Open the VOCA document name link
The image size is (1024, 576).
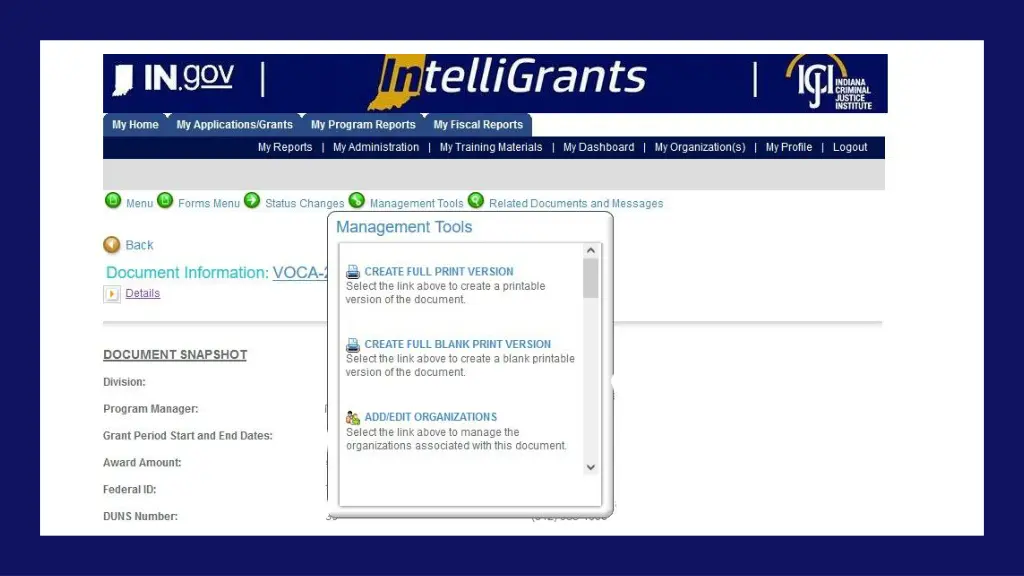(x=300, y=272)
